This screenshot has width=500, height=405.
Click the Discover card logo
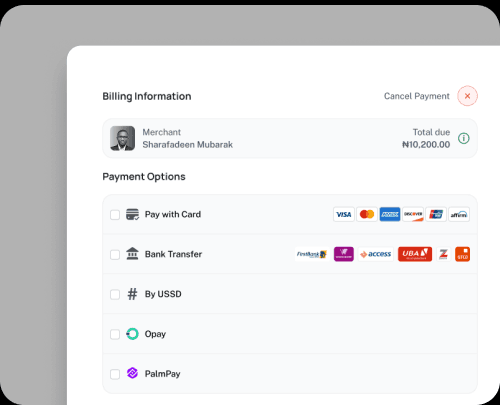click(413, 214)
